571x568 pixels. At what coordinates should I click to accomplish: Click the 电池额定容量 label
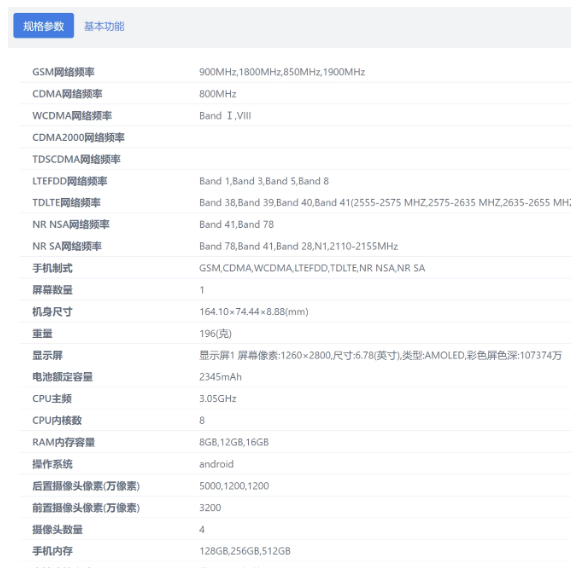coord(63,377)
